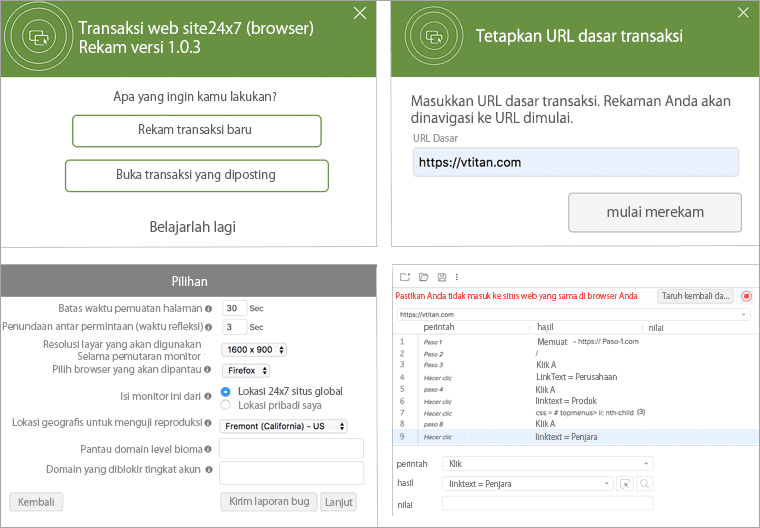Close the Tetapkan URL dasar transaksi dialog

[743, 13]
